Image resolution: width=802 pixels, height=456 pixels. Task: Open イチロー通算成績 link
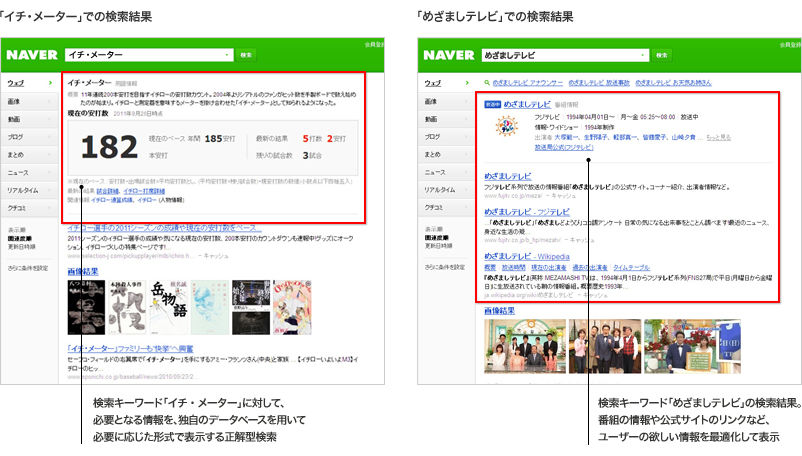tap(112, 200)
